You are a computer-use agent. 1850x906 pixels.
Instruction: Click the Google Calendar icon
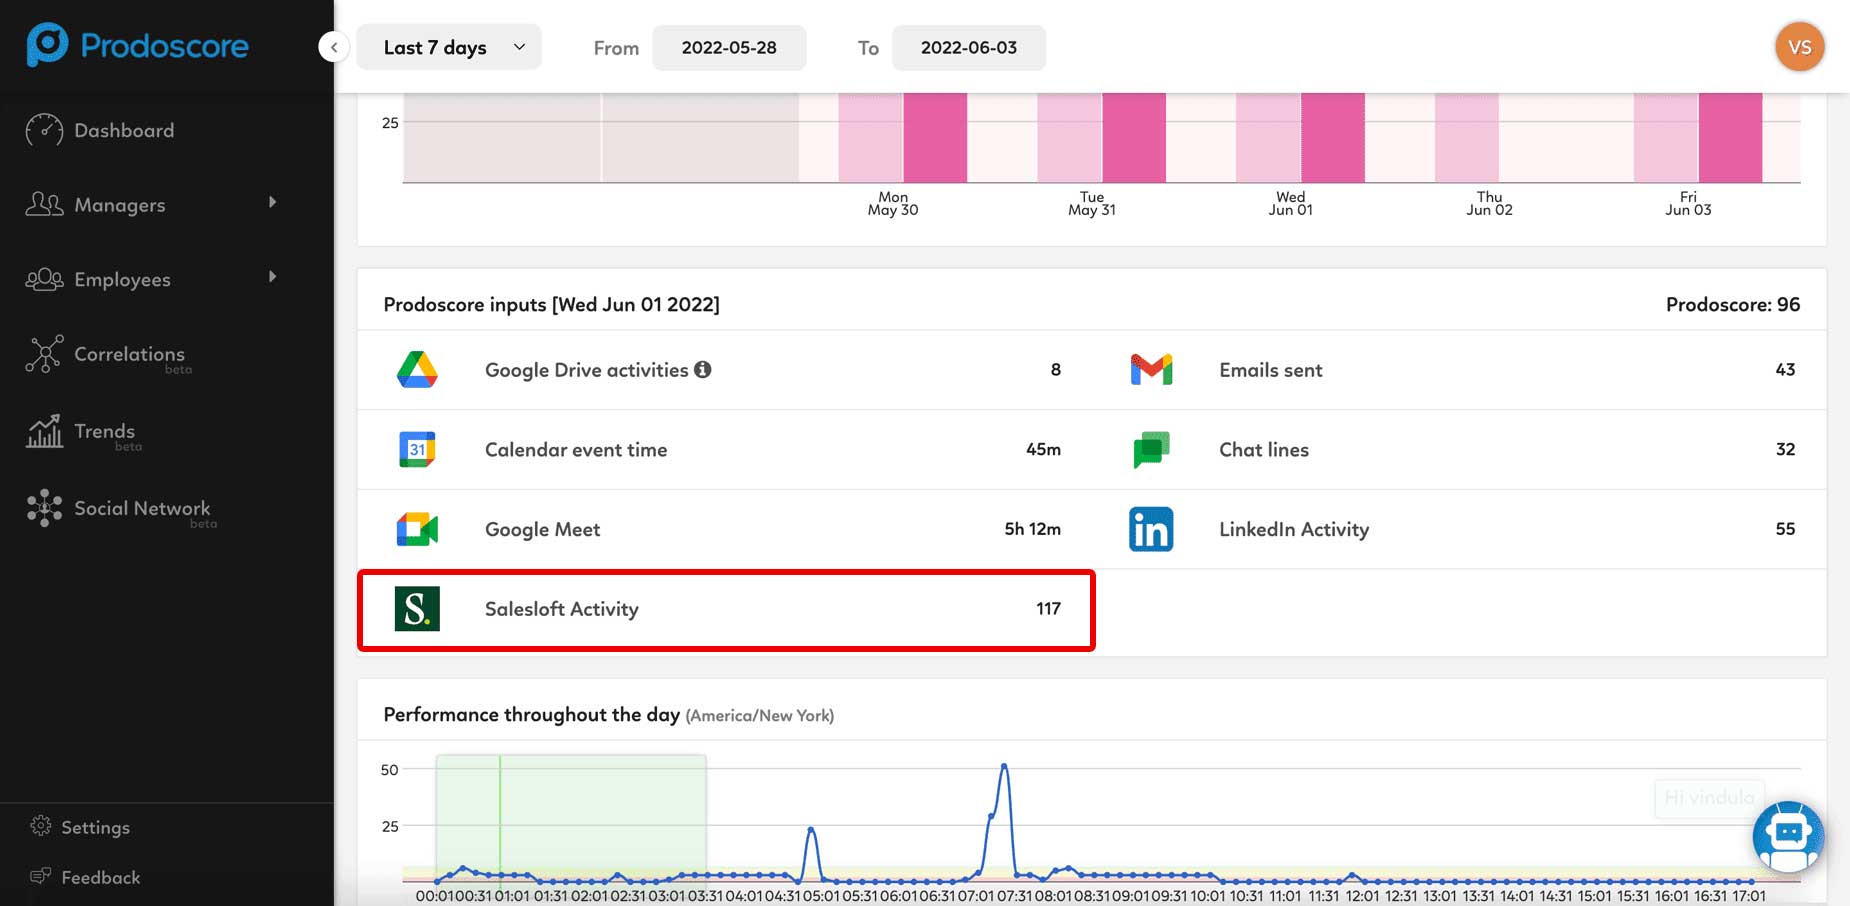(x=417, y=450)
